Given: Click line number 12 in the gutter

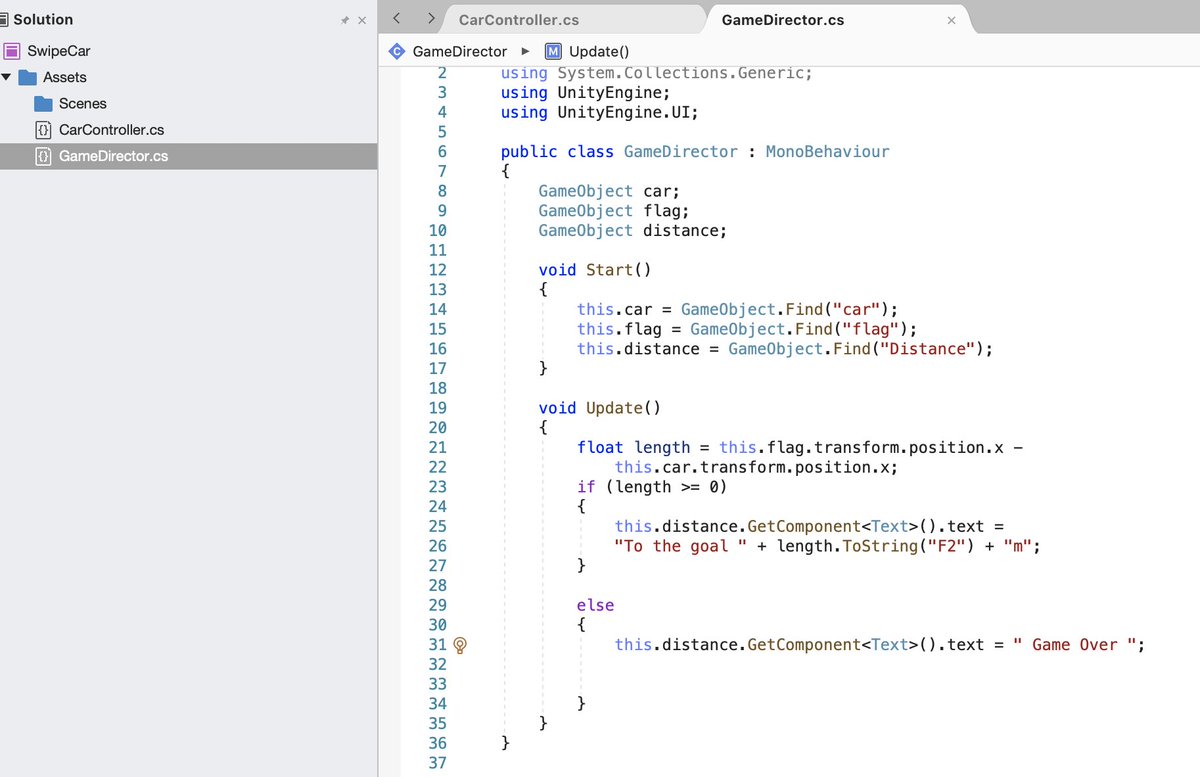Looking at the screenshot, I should point(437,270).
